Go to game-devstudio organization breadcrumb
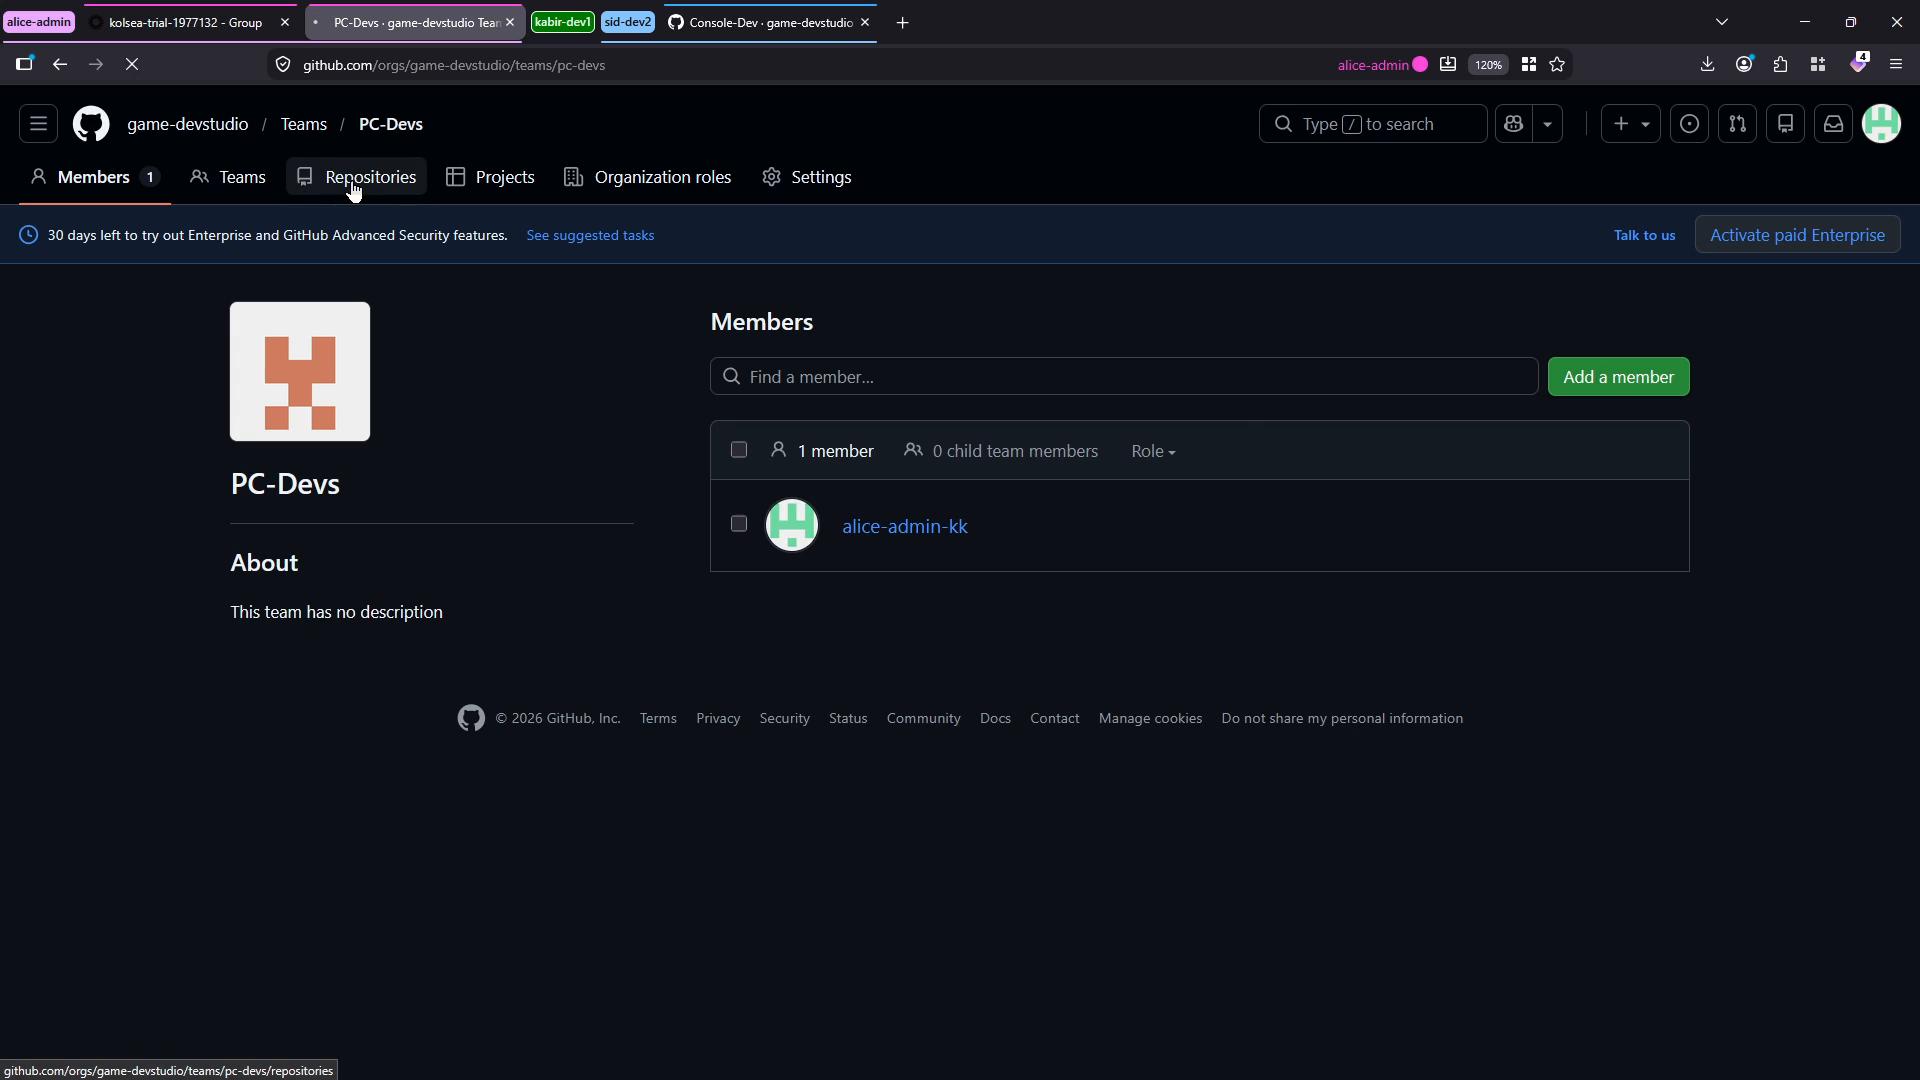This screenshot has height=1080, width=1920. [187, 124]
